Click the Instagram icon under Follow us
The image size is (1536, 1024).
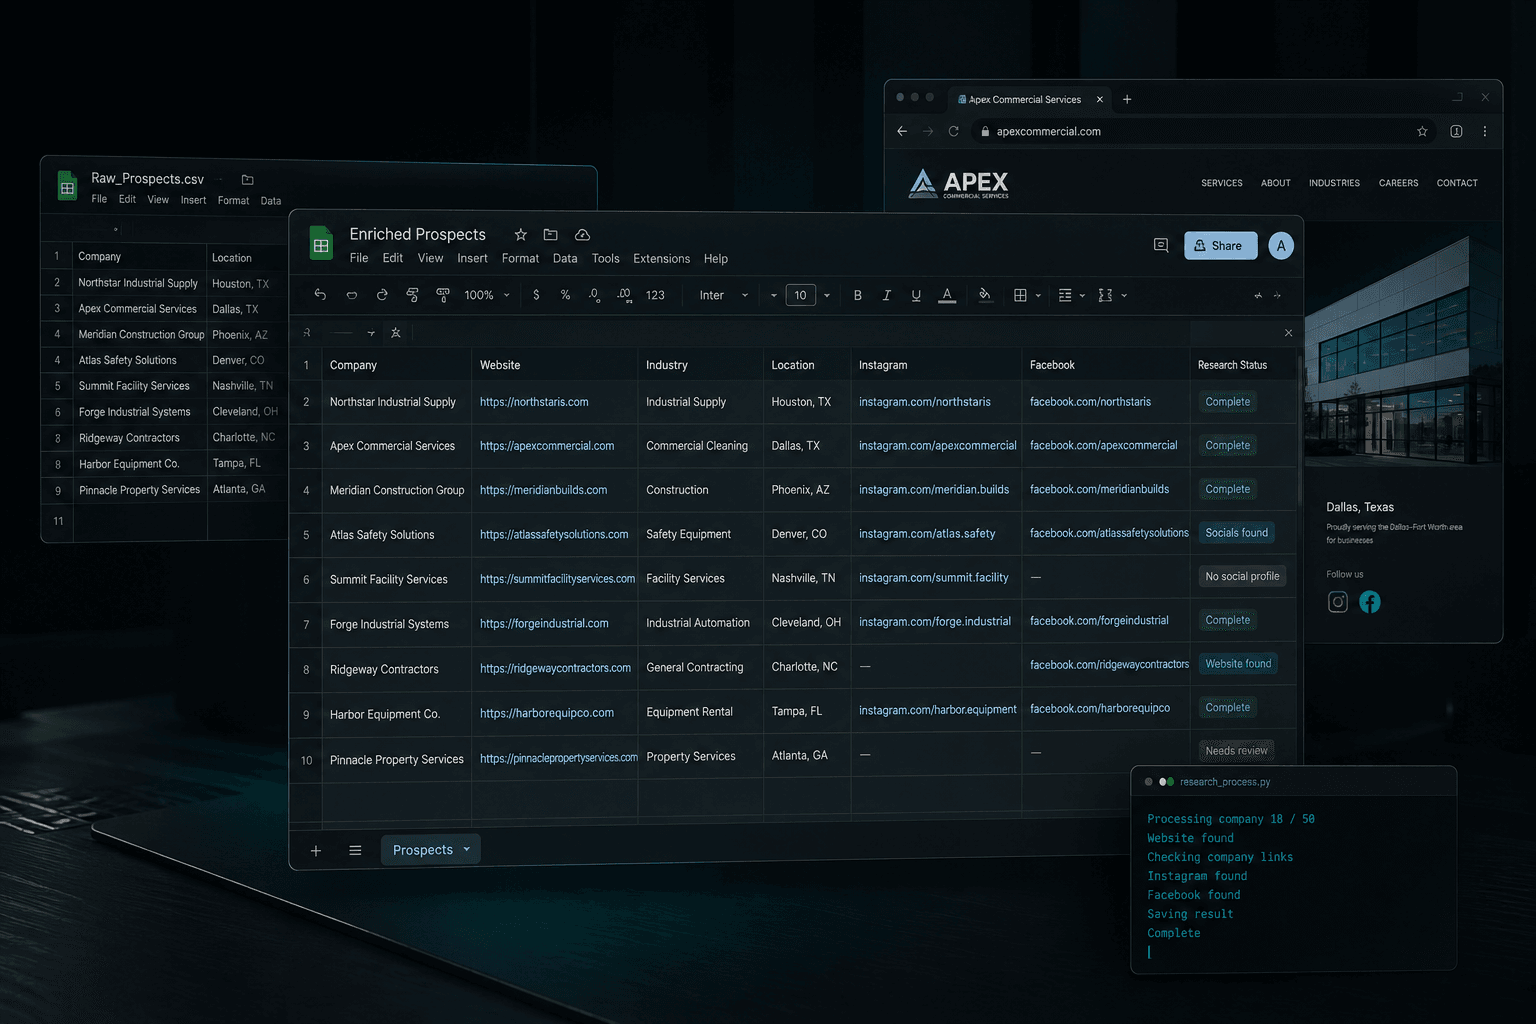point(1338,602)
